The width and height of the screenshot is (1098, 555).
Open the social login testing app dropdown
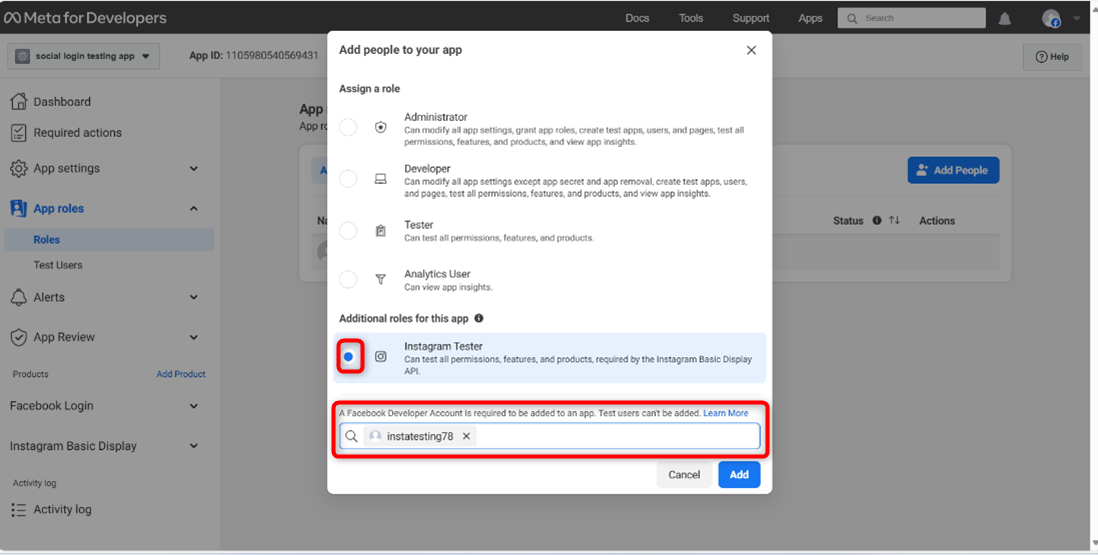click(x=83, y=57)
